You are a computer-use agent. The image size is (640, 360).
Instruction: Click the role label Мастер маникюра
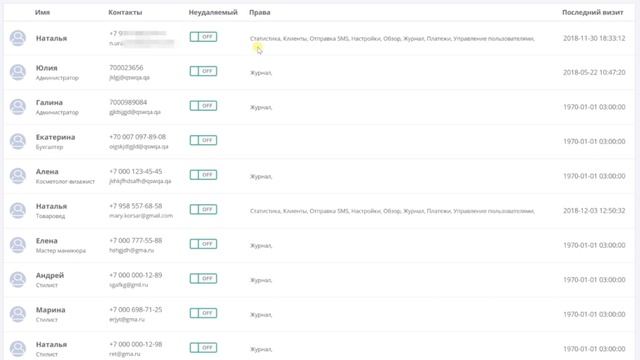click(61, 251)
